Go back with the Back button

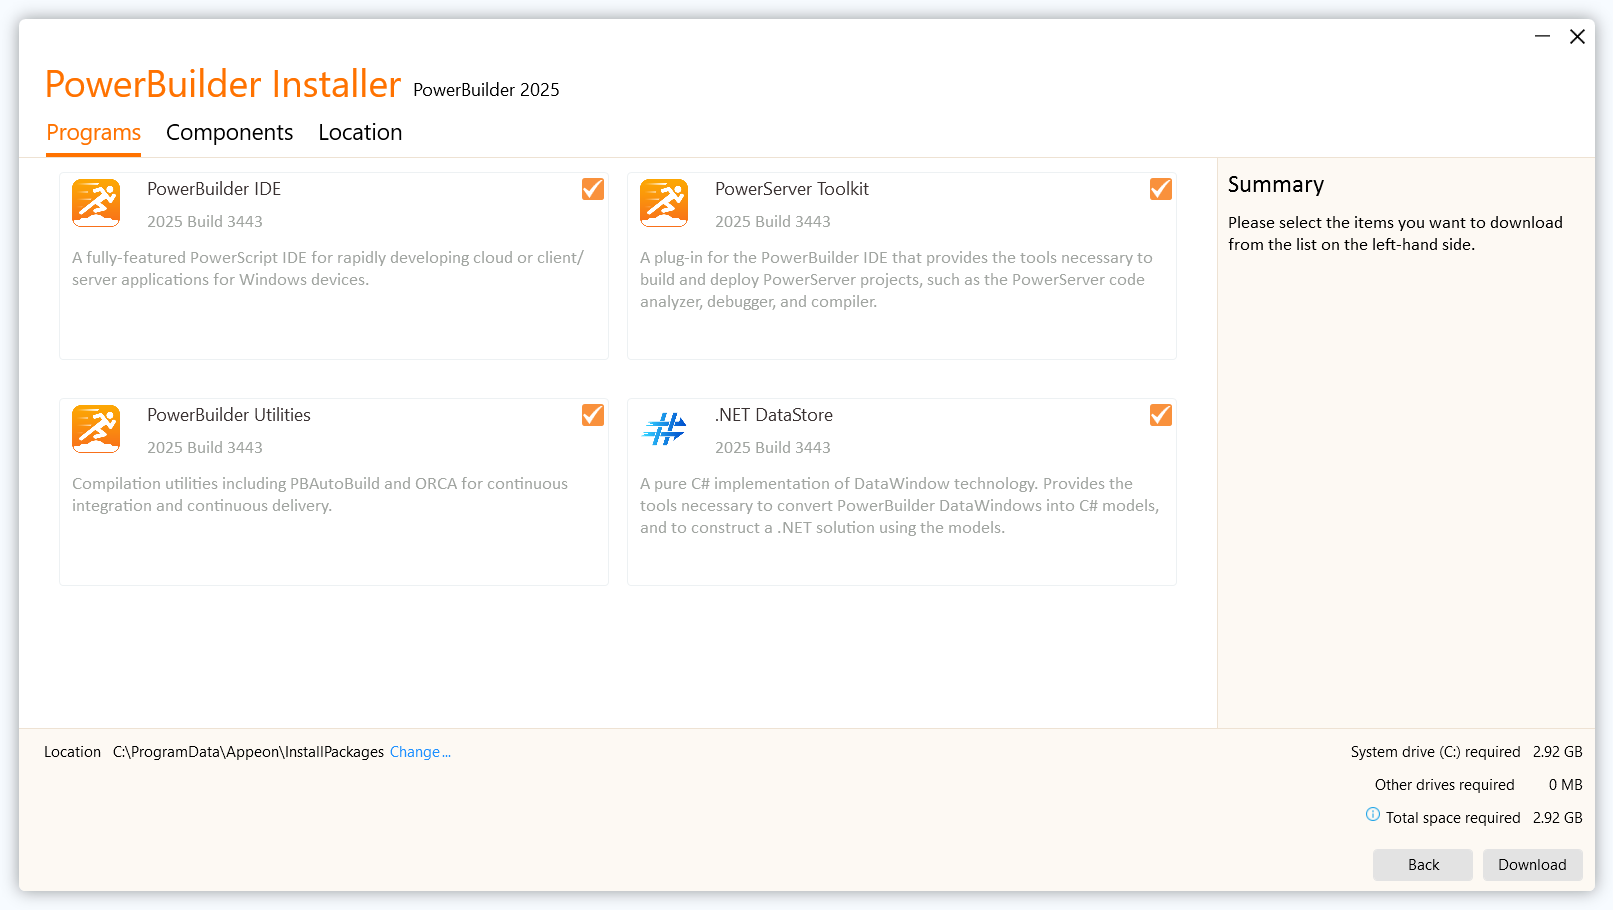click(x=1422, y=865)
